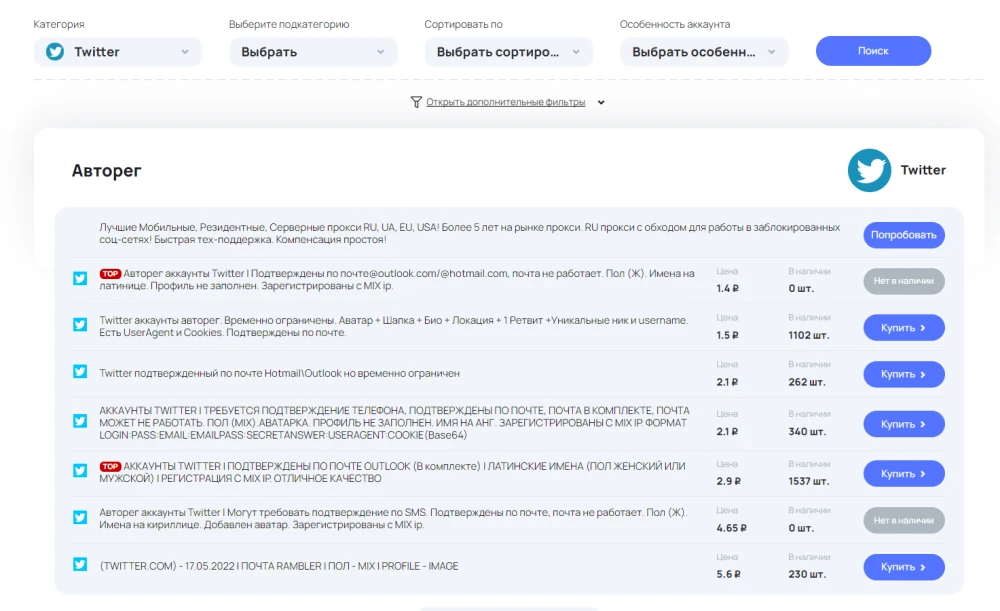Buy the 1.5 ₽ listing with Купить
1000x611 pixels.
tap(904, 328)
